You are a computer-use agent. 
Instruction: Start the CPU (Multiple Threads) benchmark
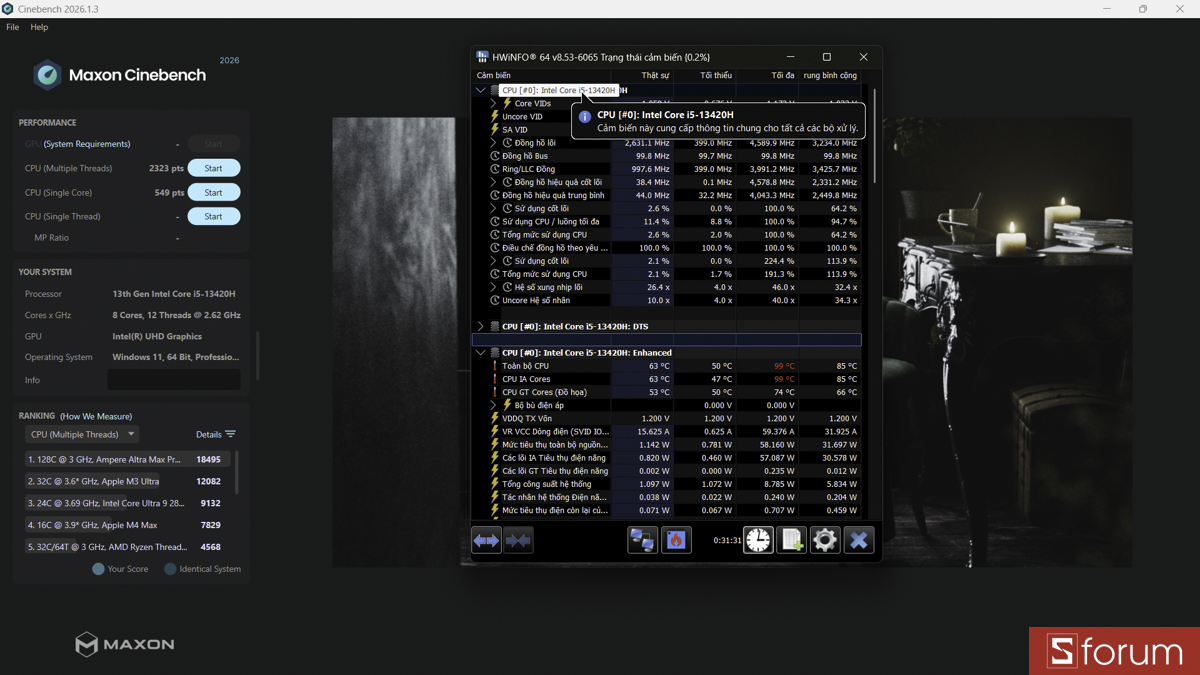(214, 168)
